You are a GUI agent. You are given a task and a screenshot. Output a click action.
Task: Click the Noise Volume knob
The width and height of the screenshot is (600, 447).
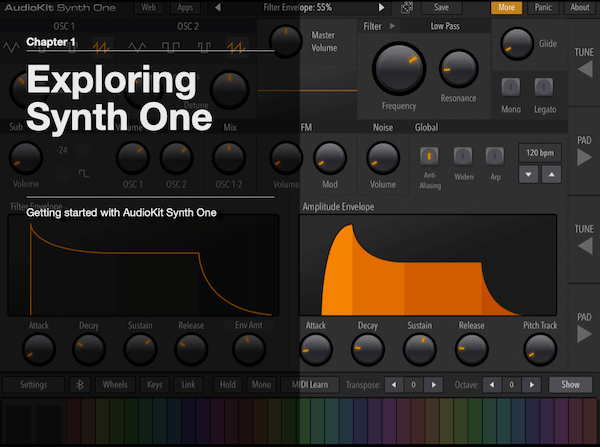(x=383, y=158)
